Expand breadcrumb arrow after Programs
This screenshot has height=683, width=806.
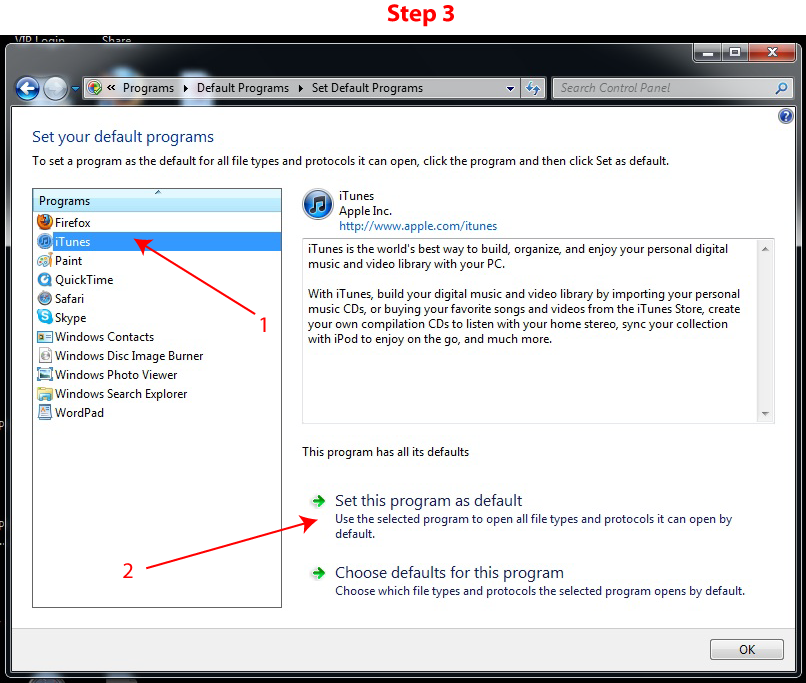point(186,88)
